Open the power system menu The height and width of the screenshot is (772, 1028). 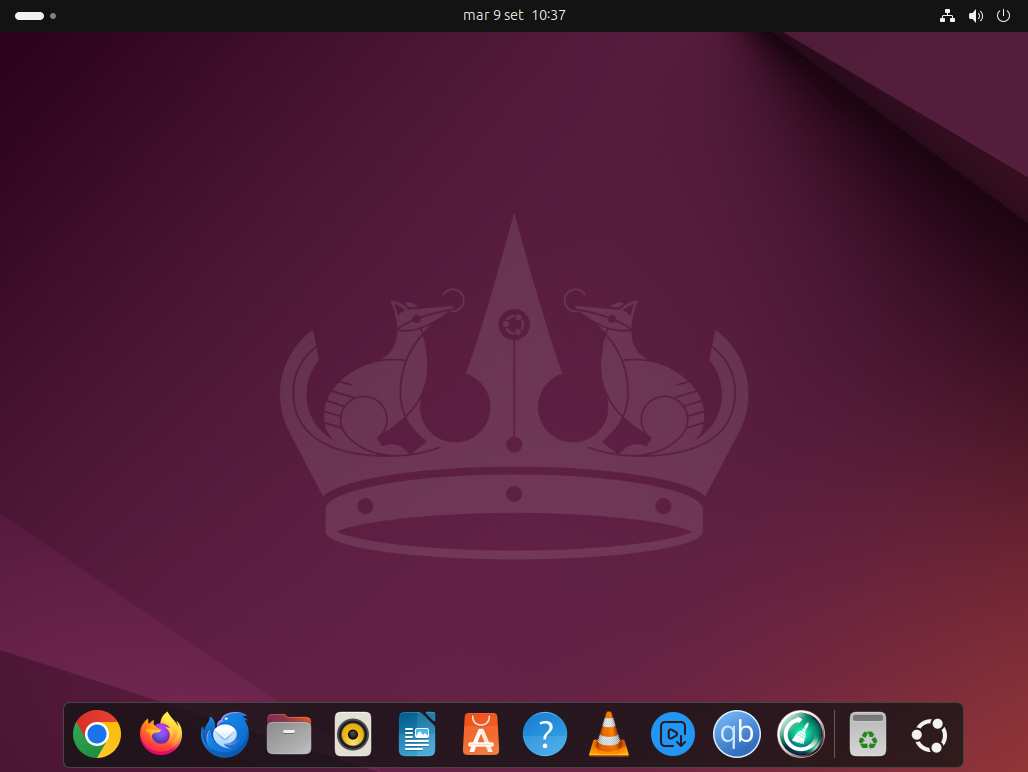pyautogui.click(x=1003, y=15)
